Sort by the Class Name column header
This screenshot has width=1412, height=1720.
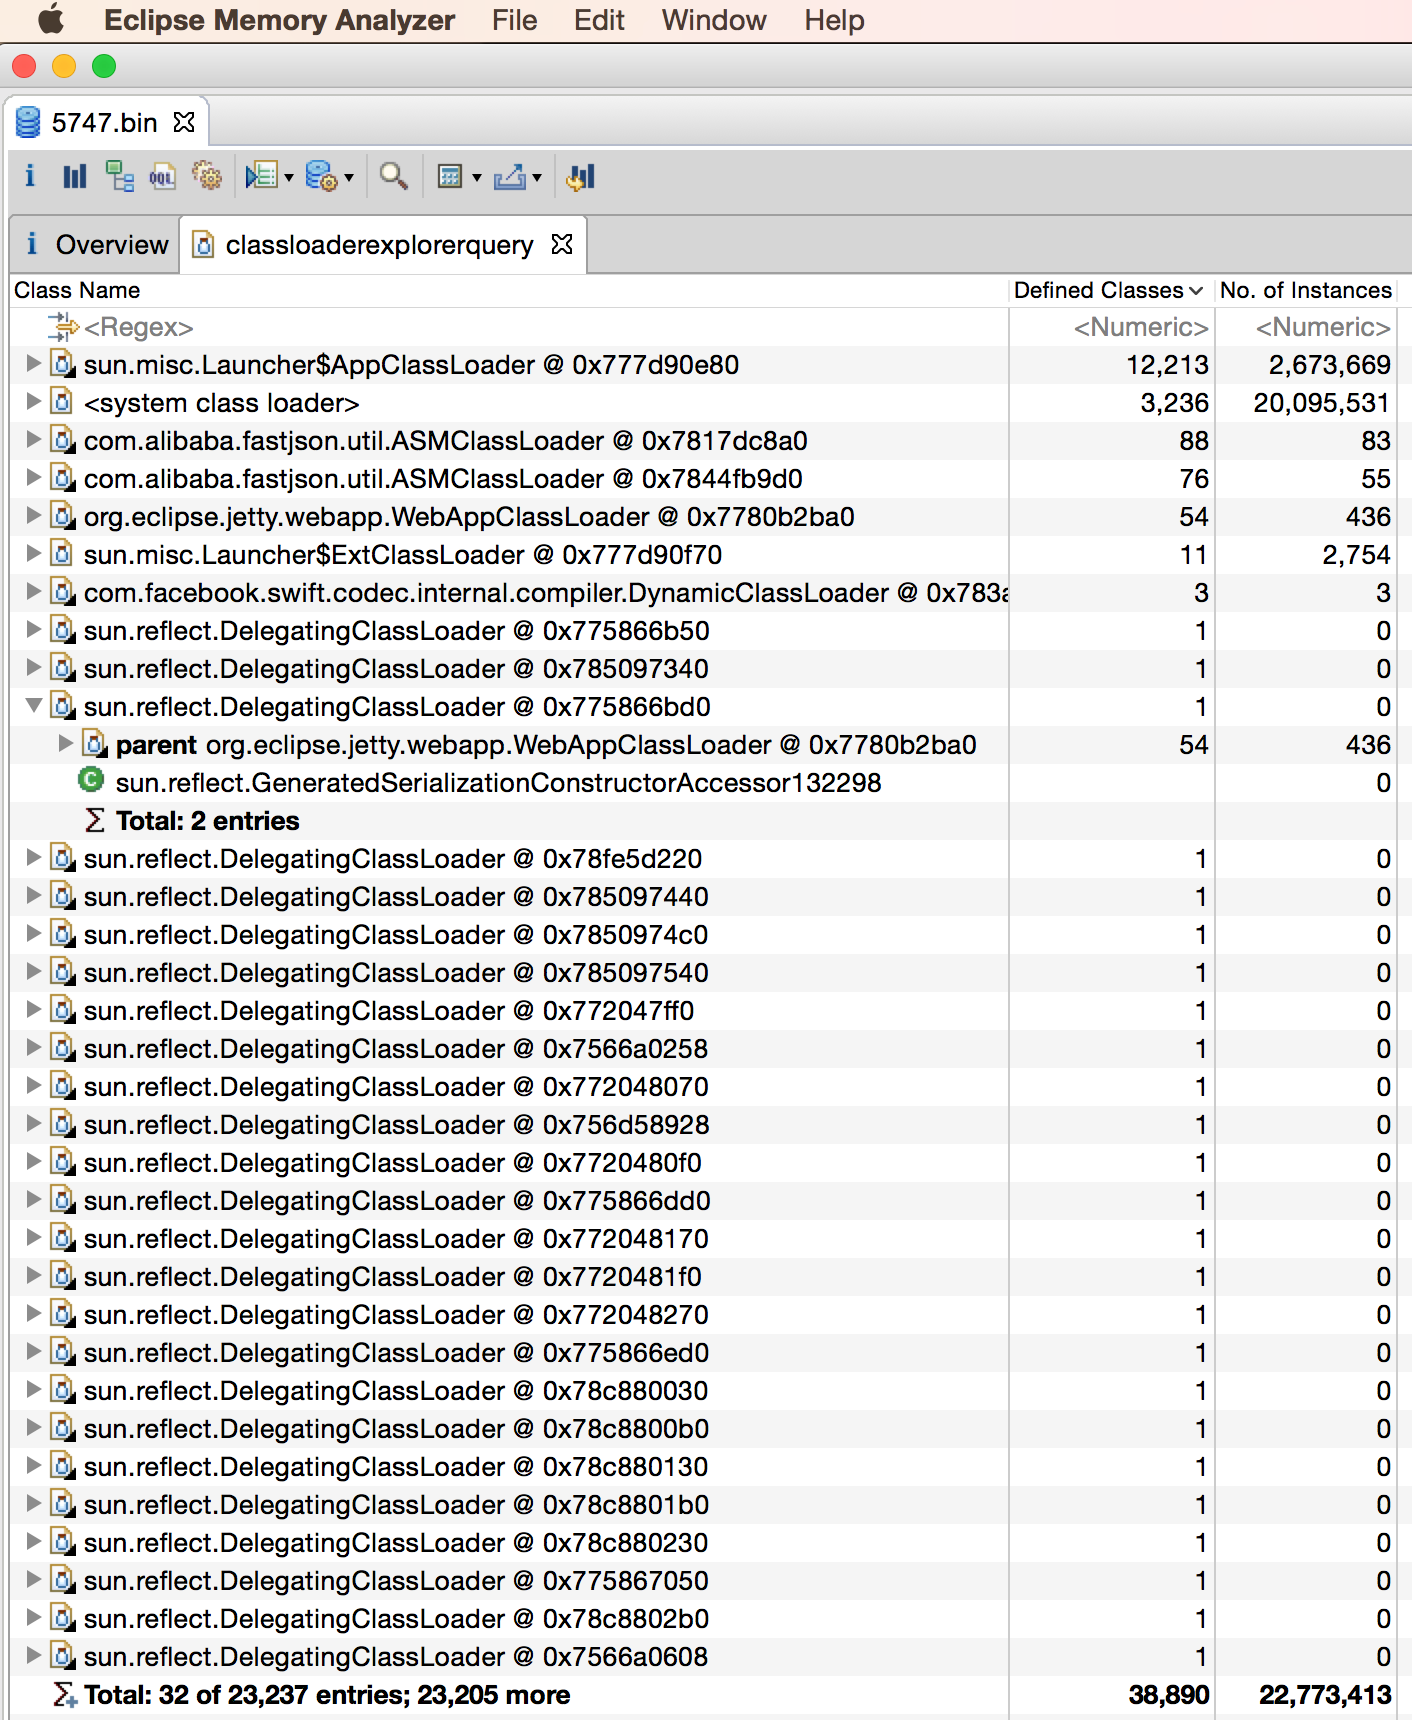coord(508,290)
